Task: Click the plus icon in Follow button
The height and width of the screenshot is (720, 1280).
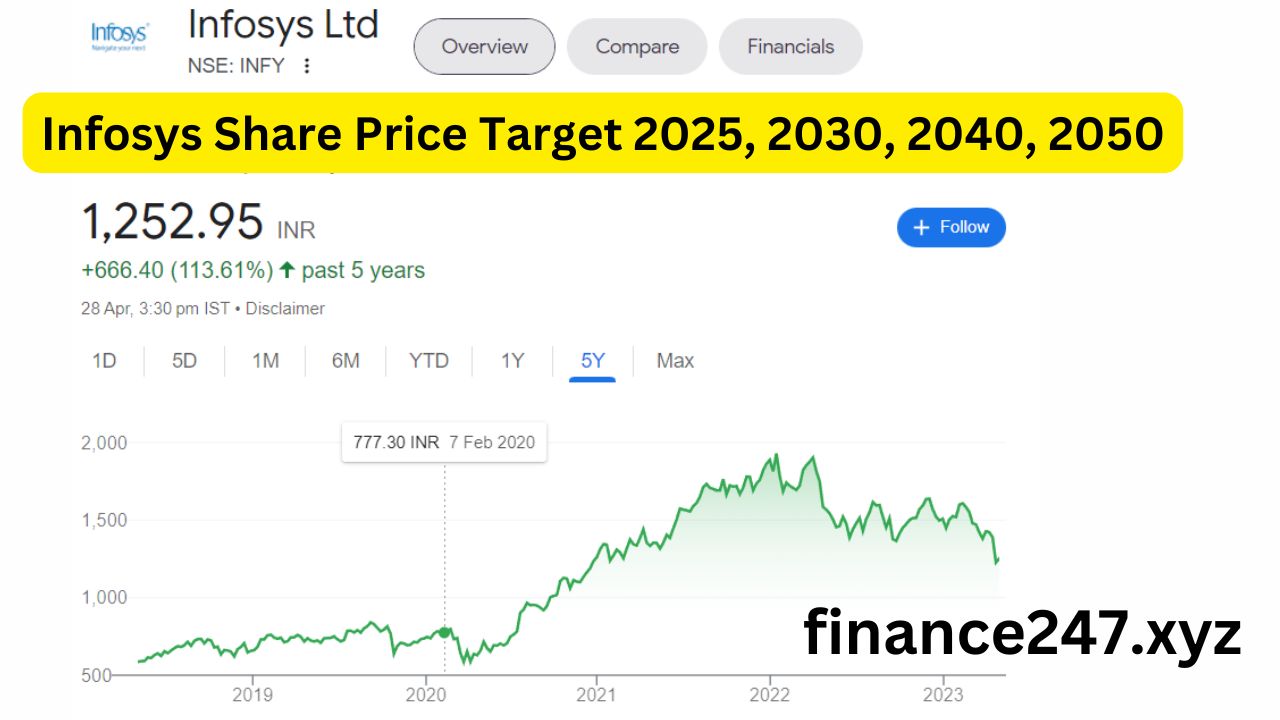Action: tap(922, 228)
